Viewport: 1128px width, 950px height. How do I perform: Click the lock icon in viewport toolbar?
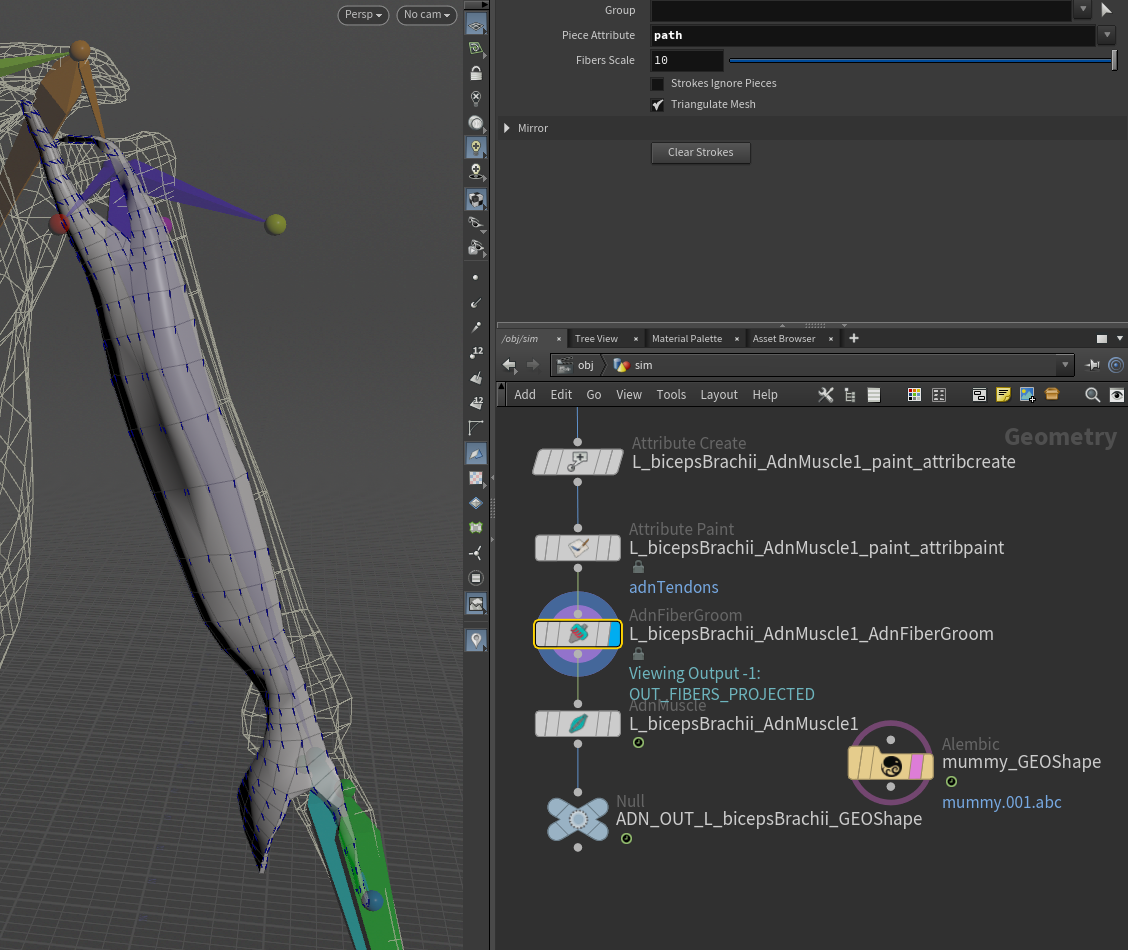click(x=476, y=74)
